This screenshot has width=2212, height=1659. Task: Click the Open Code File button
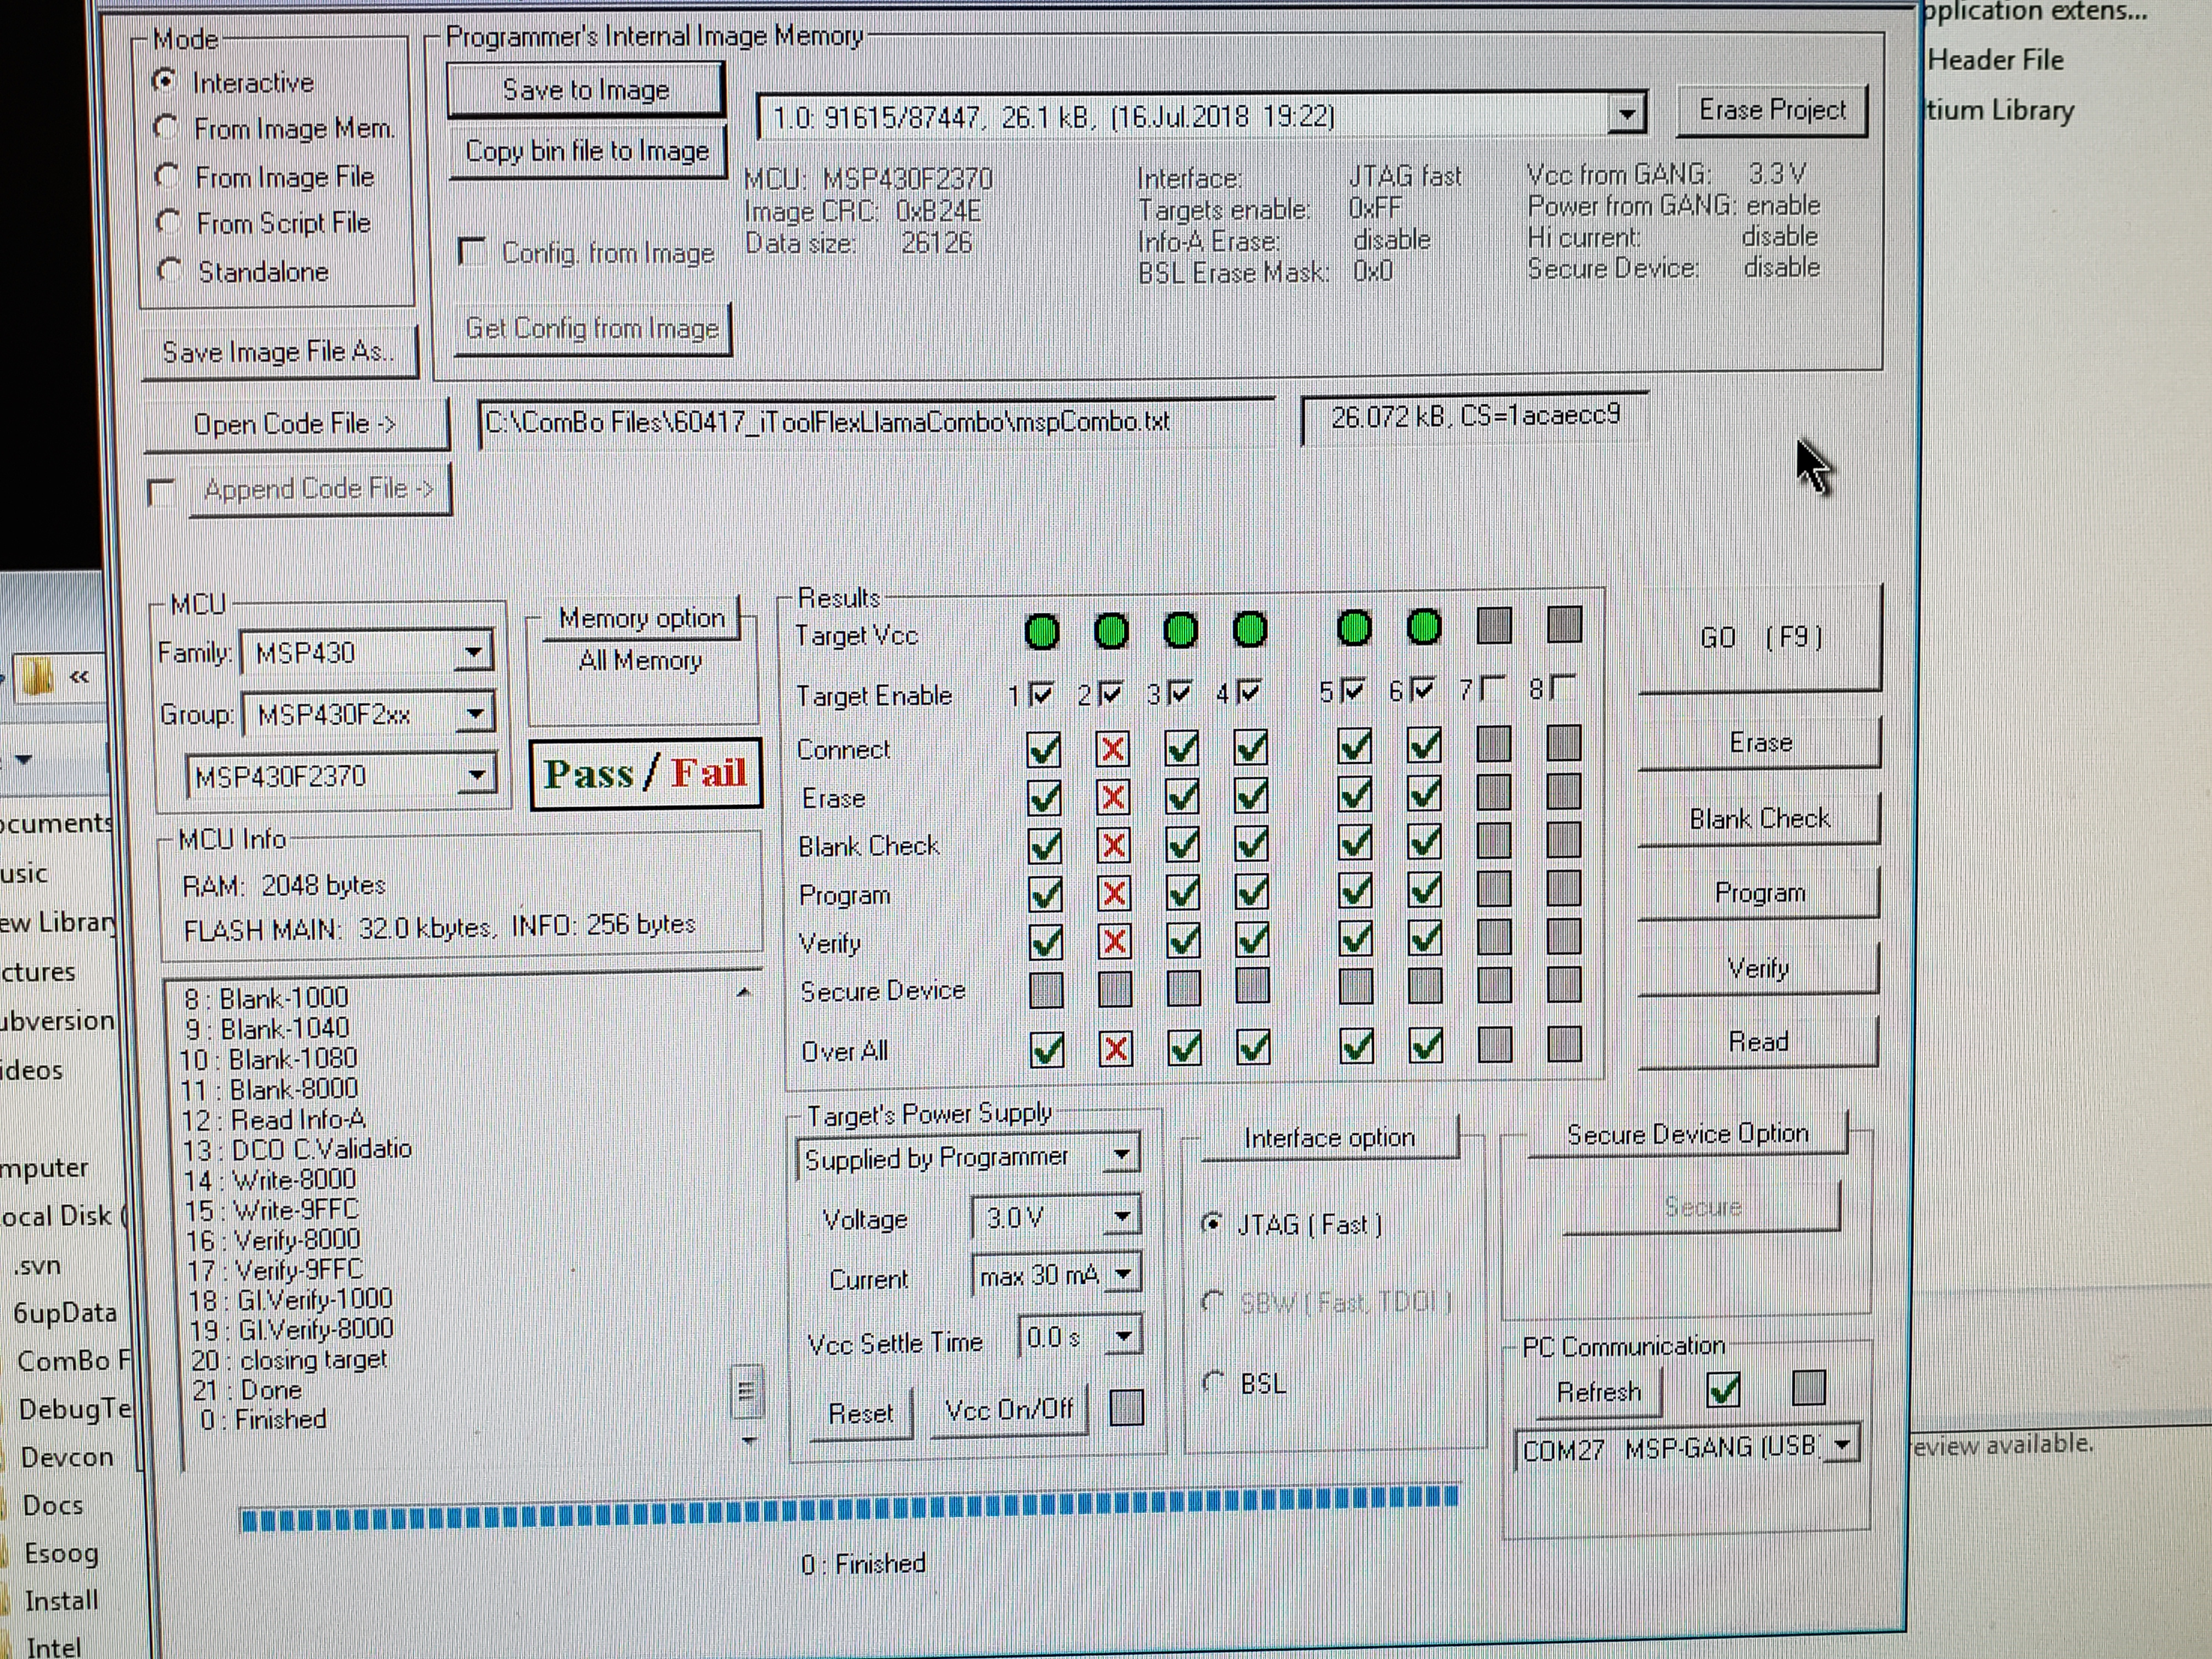point(295,424)
